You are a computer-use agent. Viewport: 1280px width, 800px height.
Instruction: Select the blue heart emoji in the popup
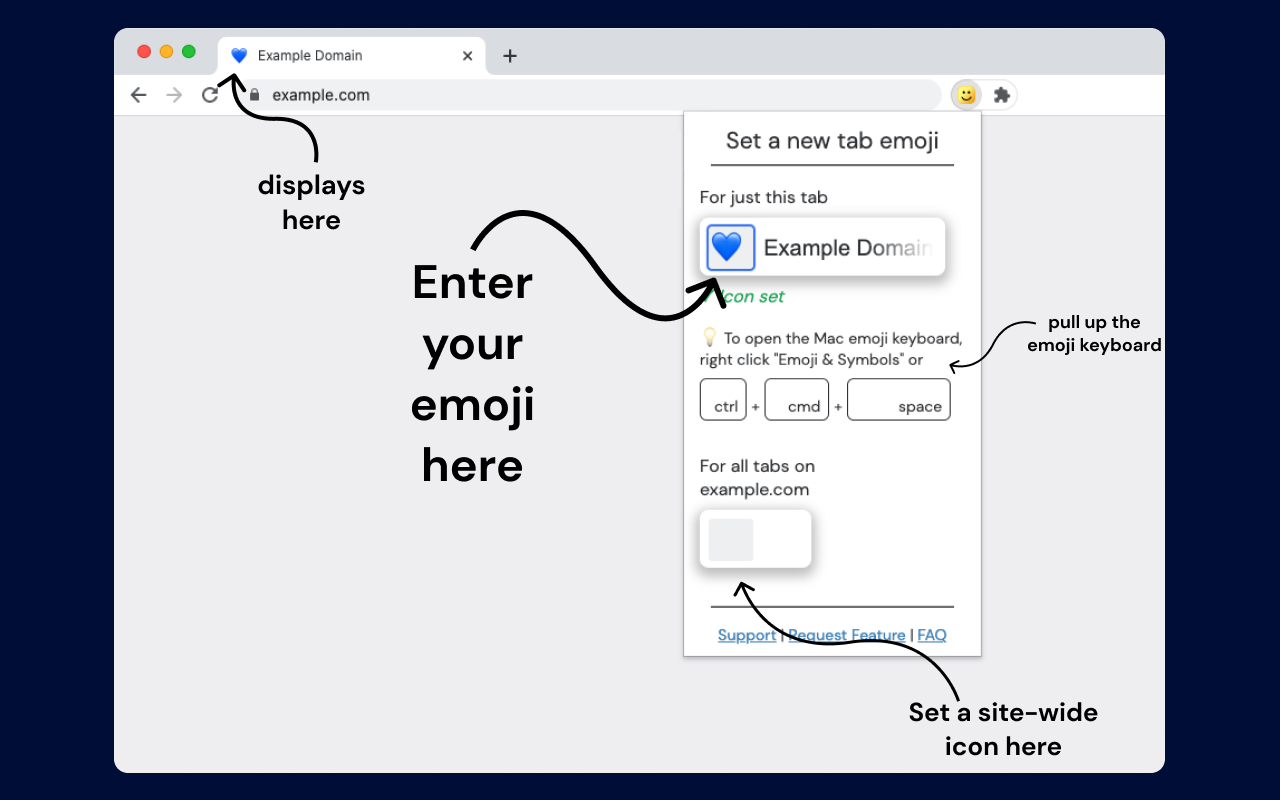tap(729, 247)
